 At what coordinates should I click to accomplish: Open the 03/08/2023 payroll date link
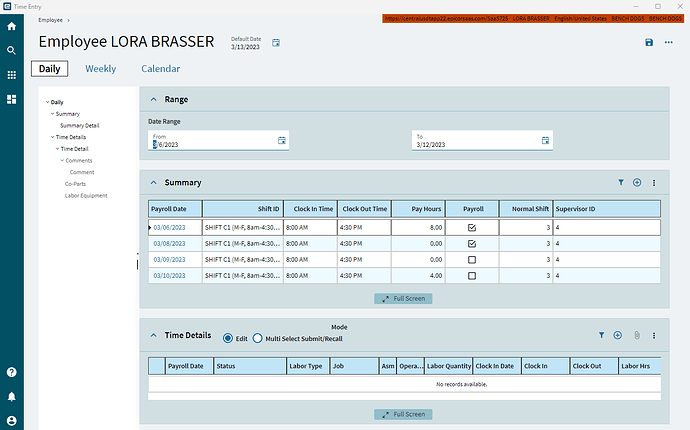pyautogui.click(x=169, y=243)
